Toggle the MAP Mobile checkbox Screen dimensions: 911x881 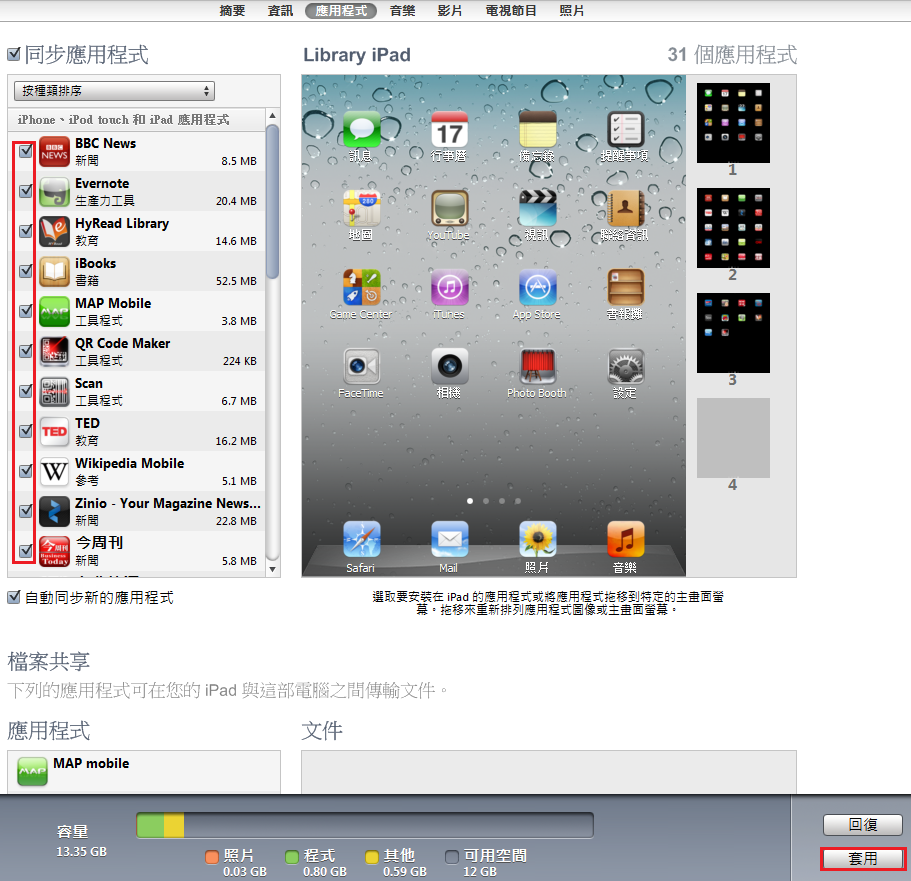pyautogui.click(x=26, y=311)
